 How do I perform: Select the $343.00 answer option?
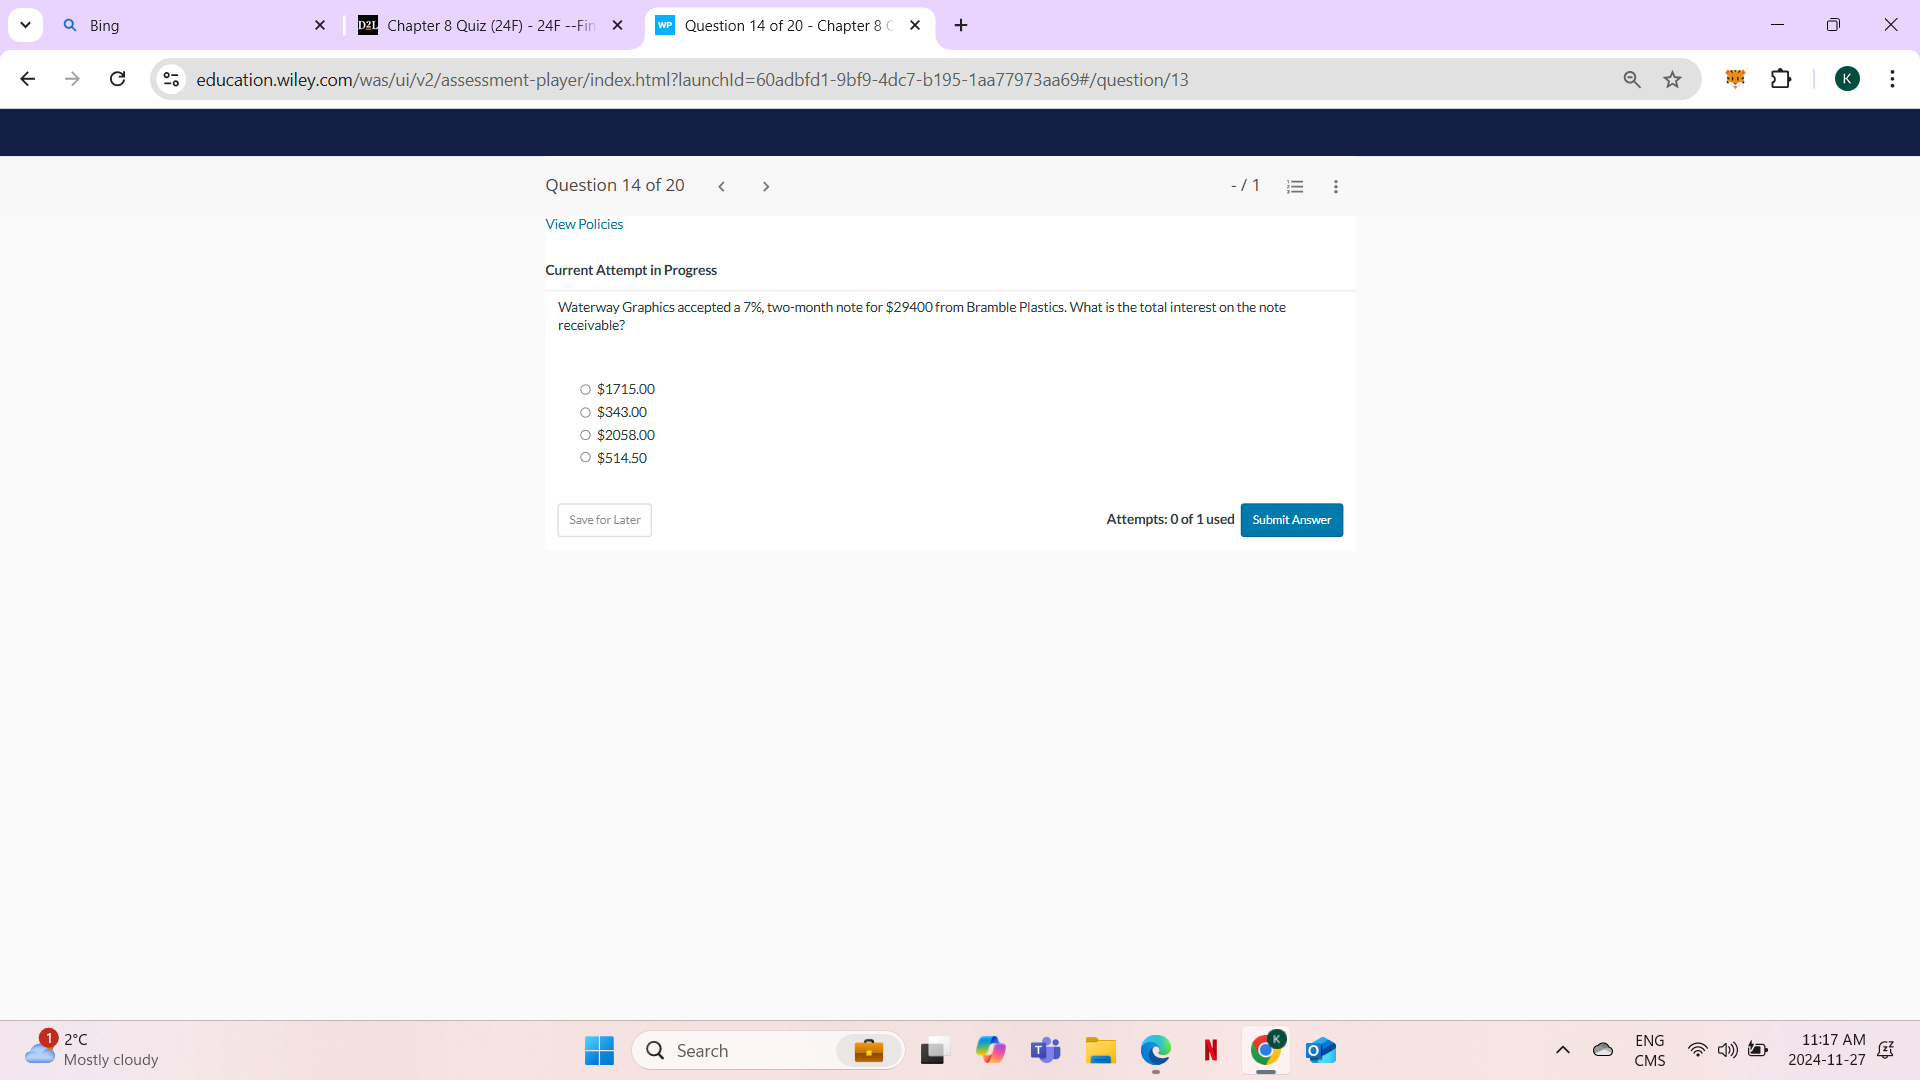[x=586, y=412]
